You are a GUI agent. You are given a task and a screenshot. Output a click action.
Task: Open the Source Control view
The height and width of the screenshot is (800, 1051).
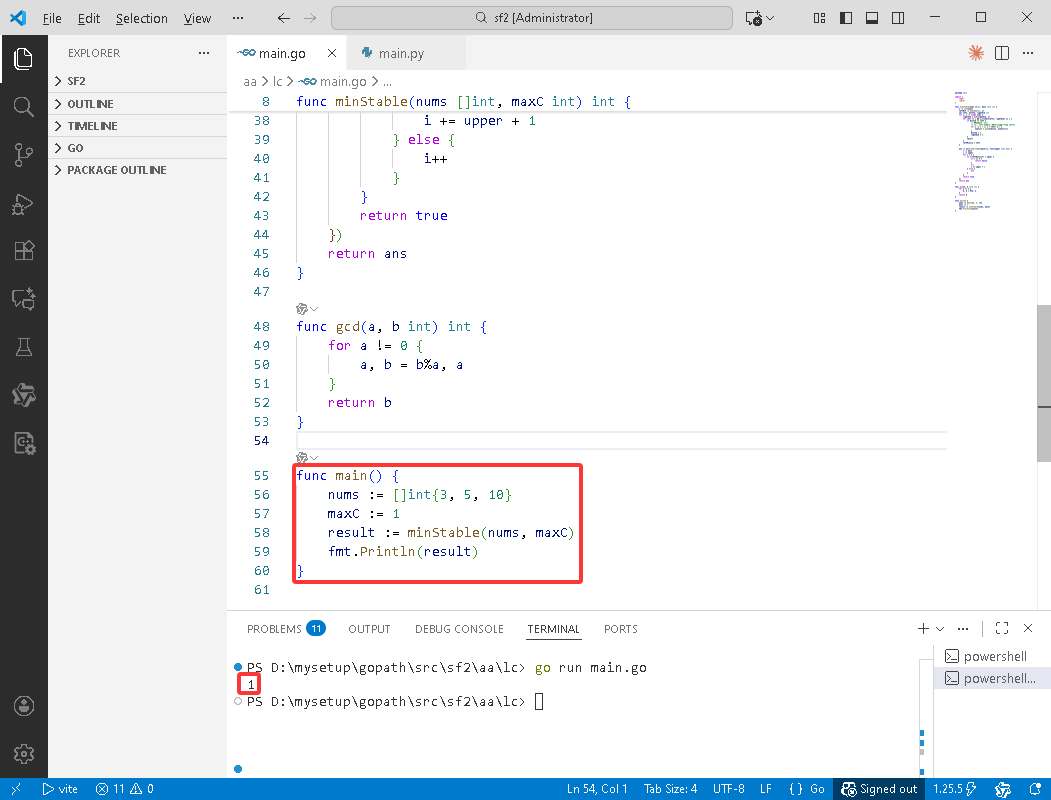23,155
